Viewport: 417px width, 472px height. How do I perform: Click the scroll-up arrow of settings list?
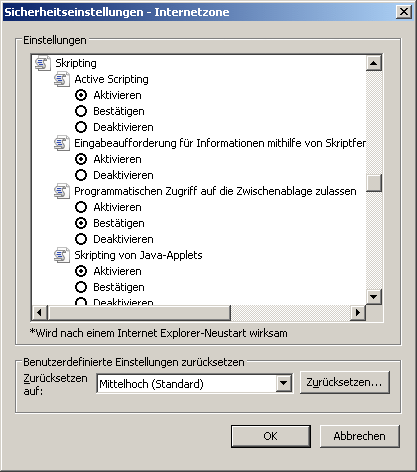coord(374,63)
